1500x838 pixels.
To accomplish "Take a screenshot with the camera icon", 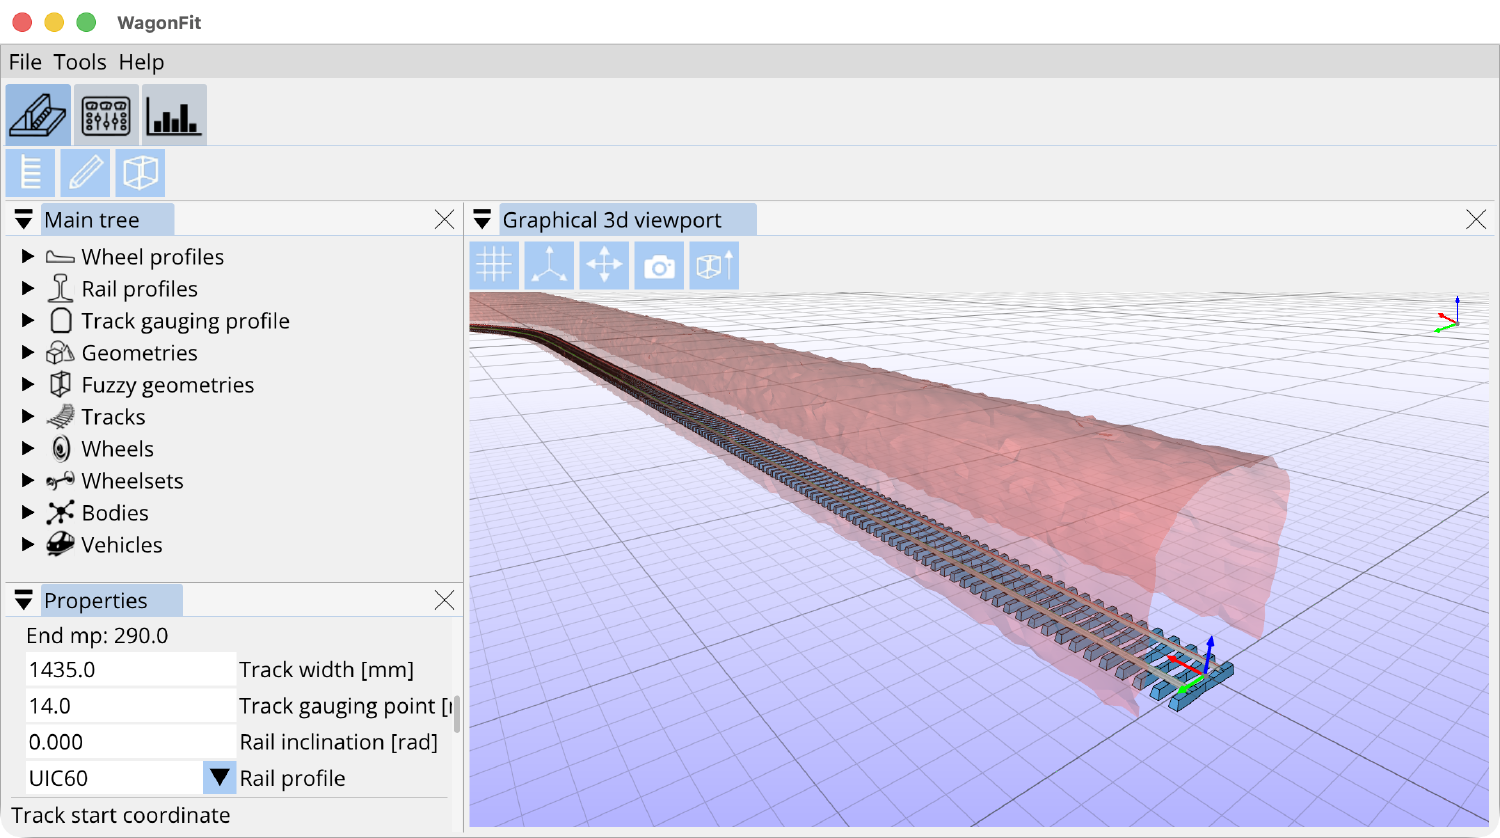I will 659,265.
